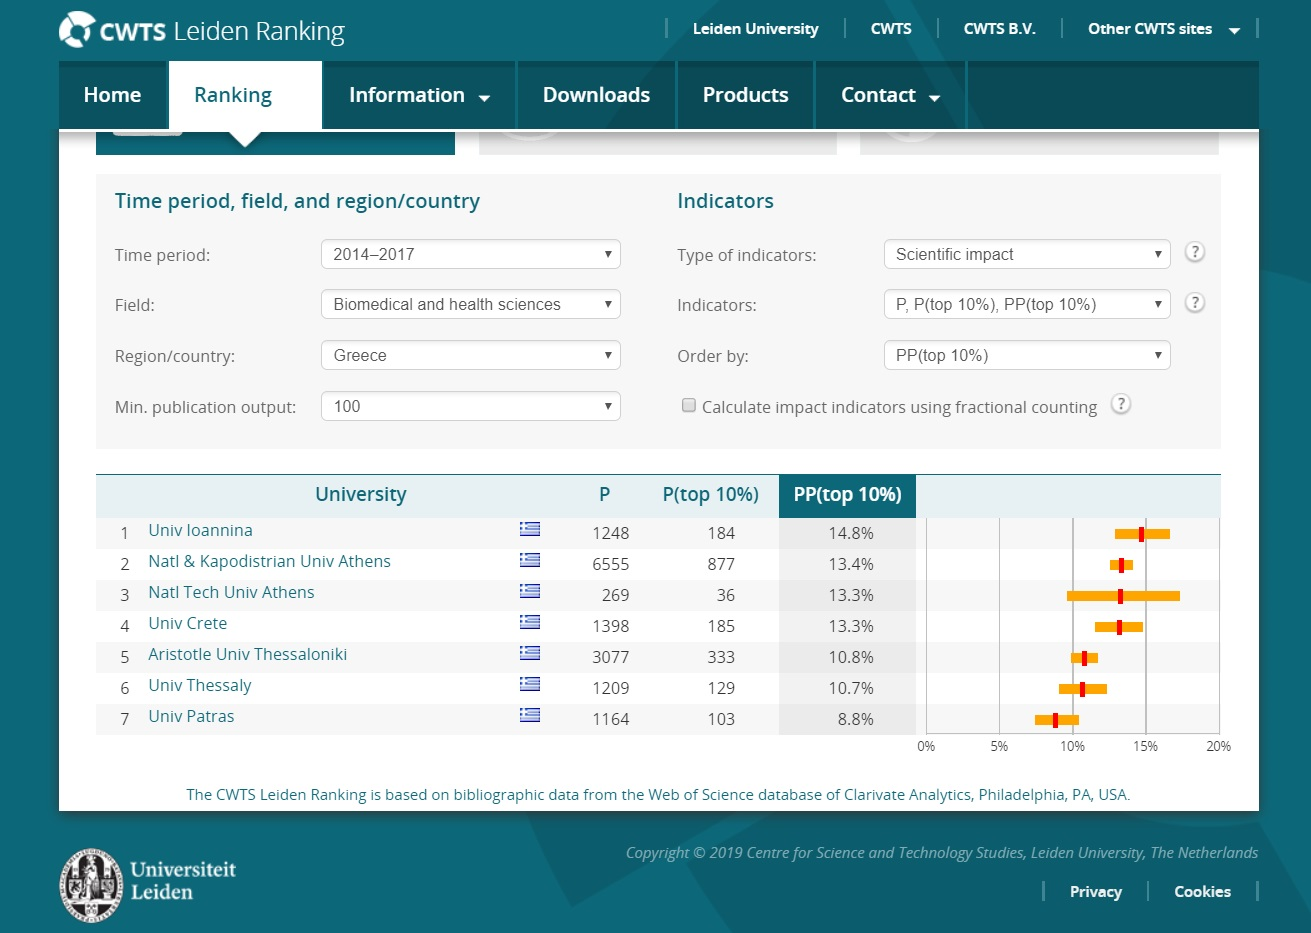The image size is (1311, 933).
Task: Click the Greek flag in Natl & Kapodistrian row
Action: pos(530,560)
